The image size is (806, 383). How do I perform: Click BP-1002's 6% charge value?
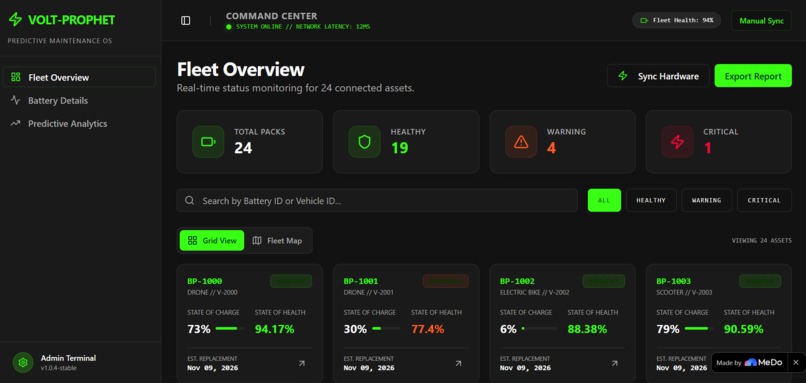coord(508,329)
